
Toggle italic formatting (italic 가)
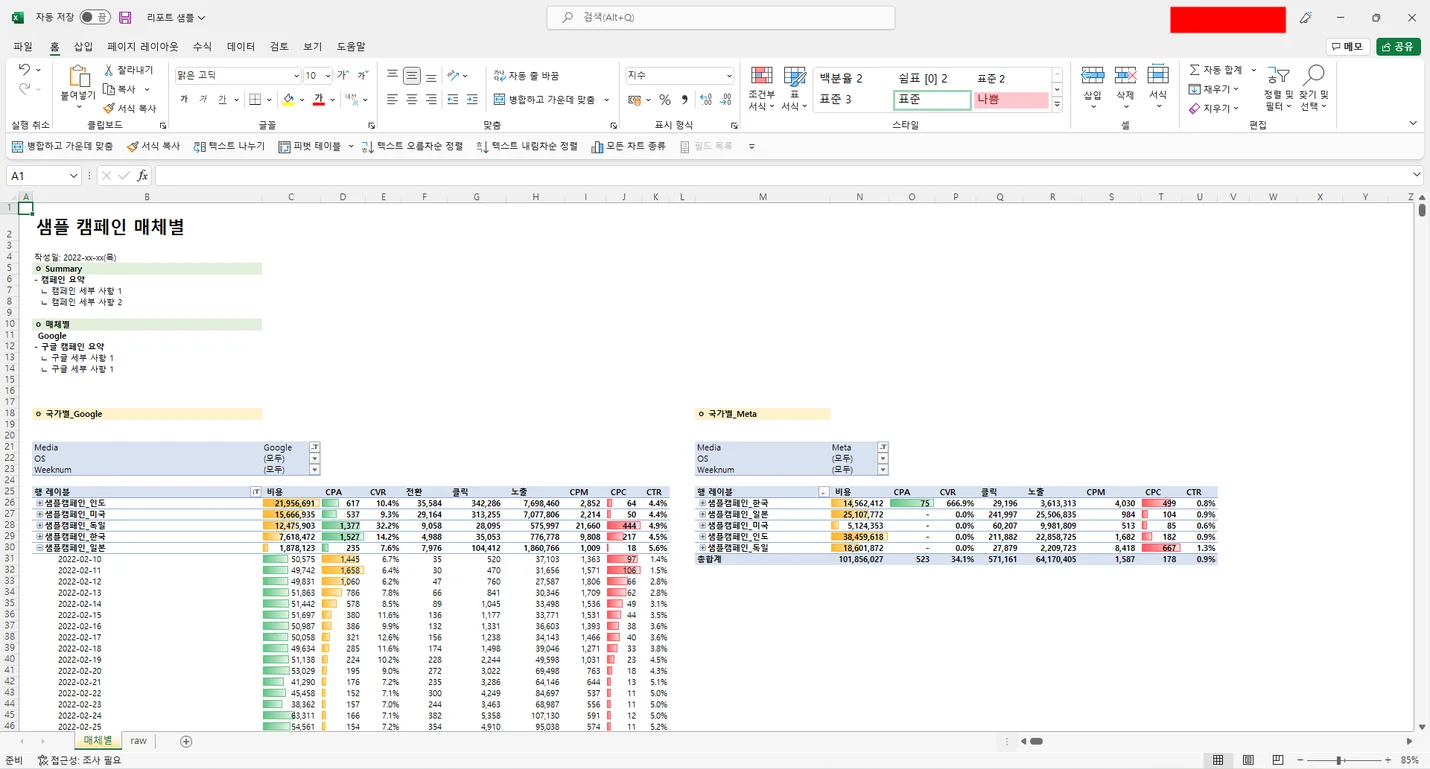(x=203, y=99)
